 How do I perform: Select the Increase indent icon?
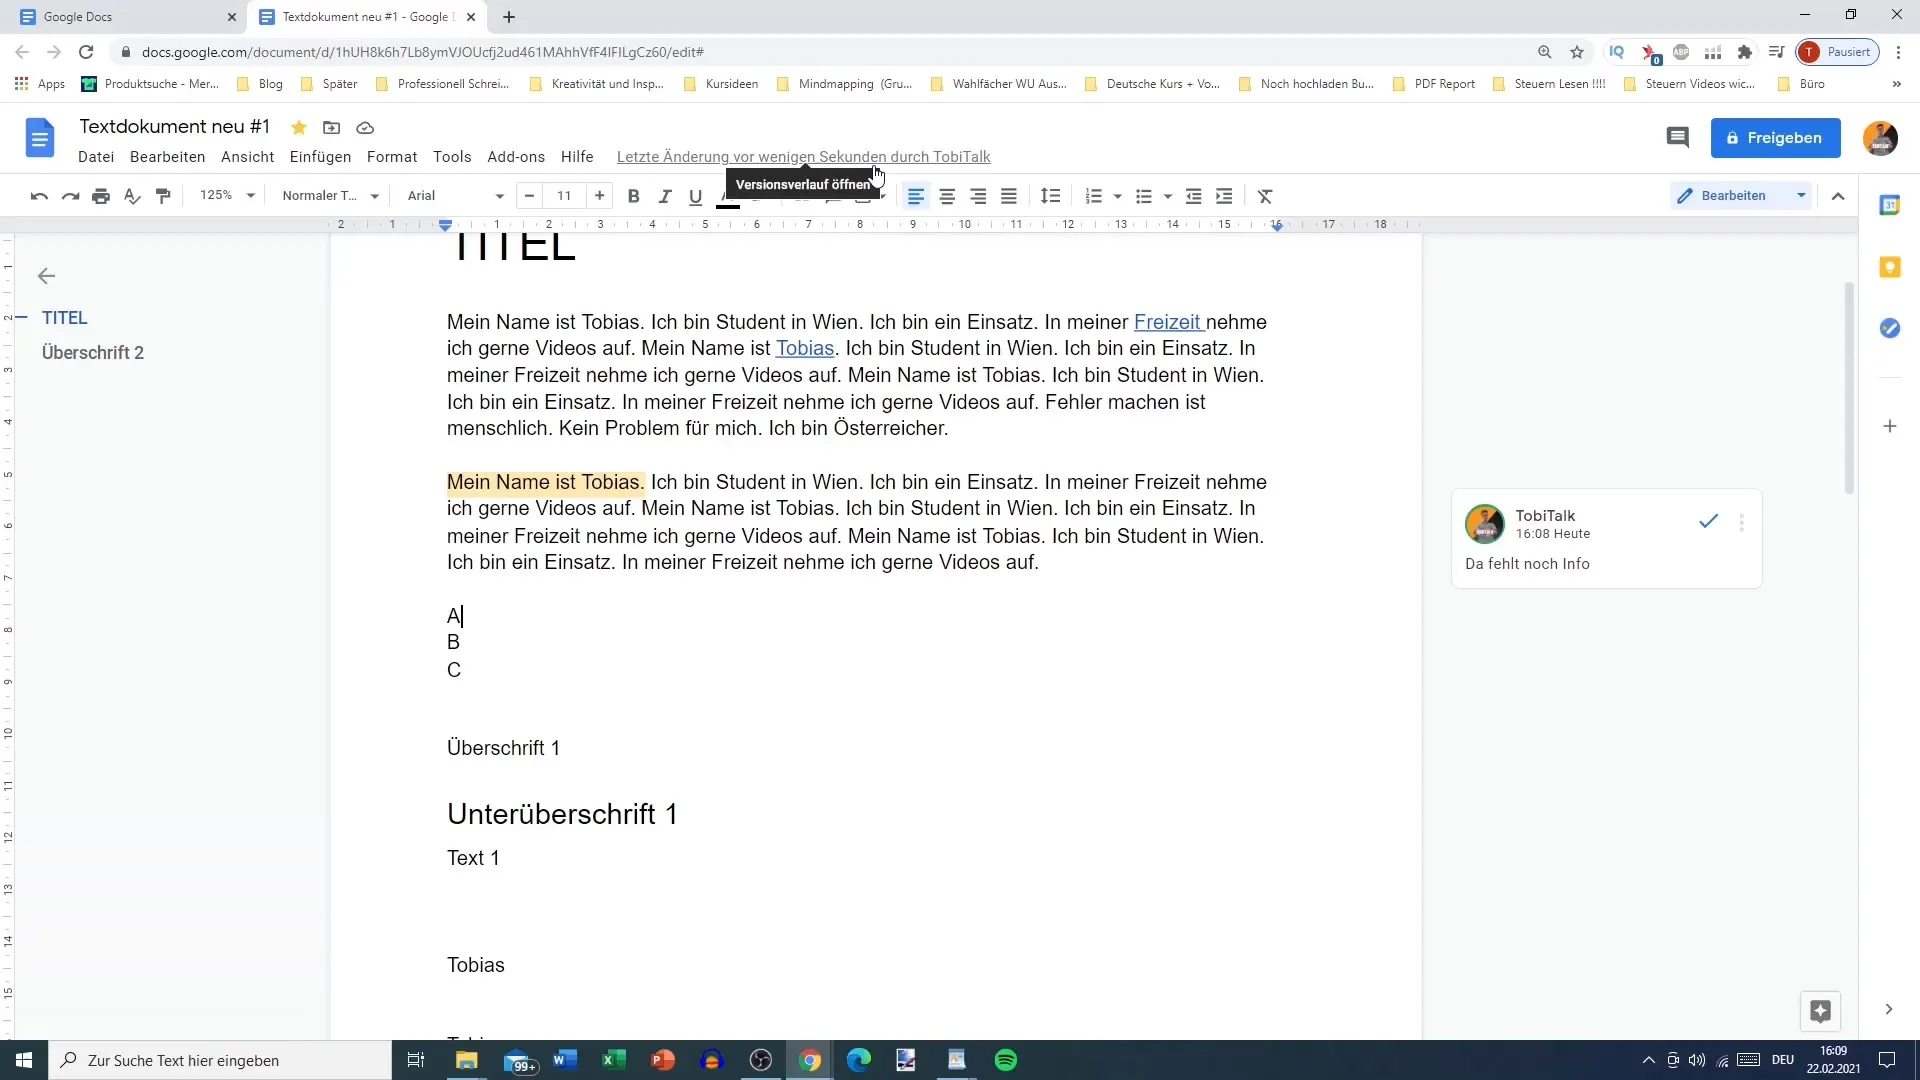click(1225, 195)
